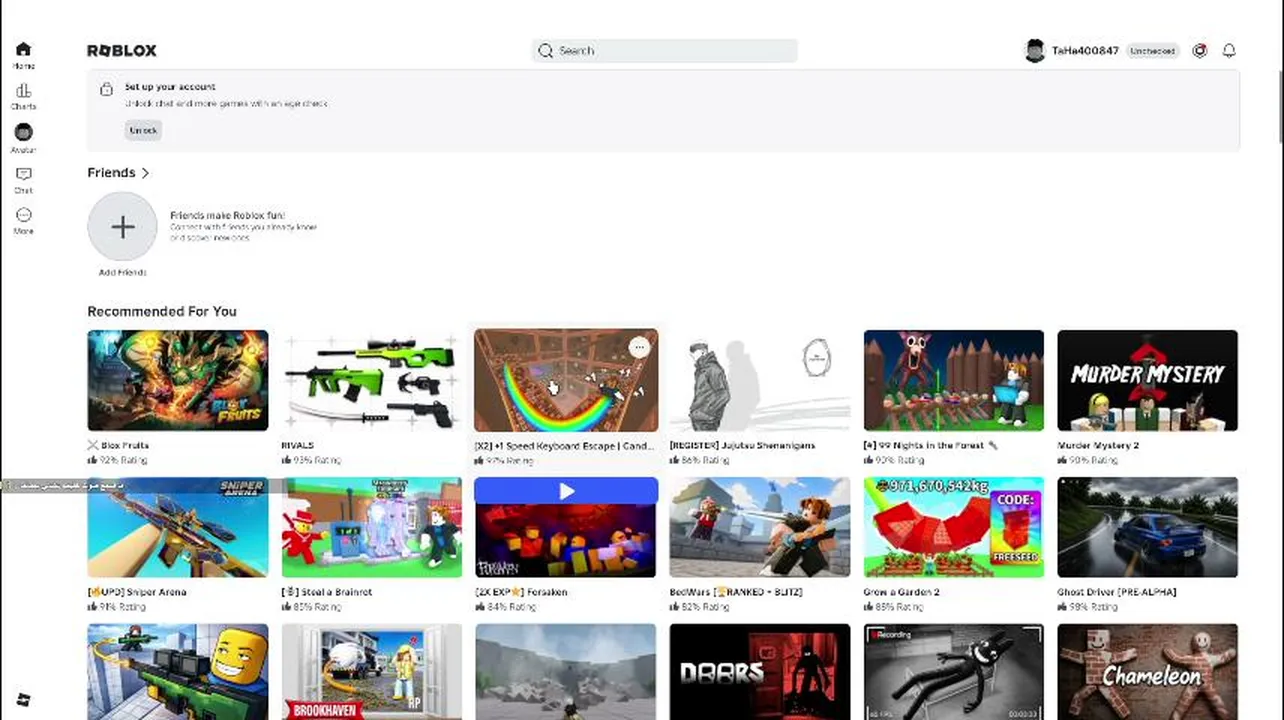Open the notifications bell
1284x720 pixels.
1229,51
